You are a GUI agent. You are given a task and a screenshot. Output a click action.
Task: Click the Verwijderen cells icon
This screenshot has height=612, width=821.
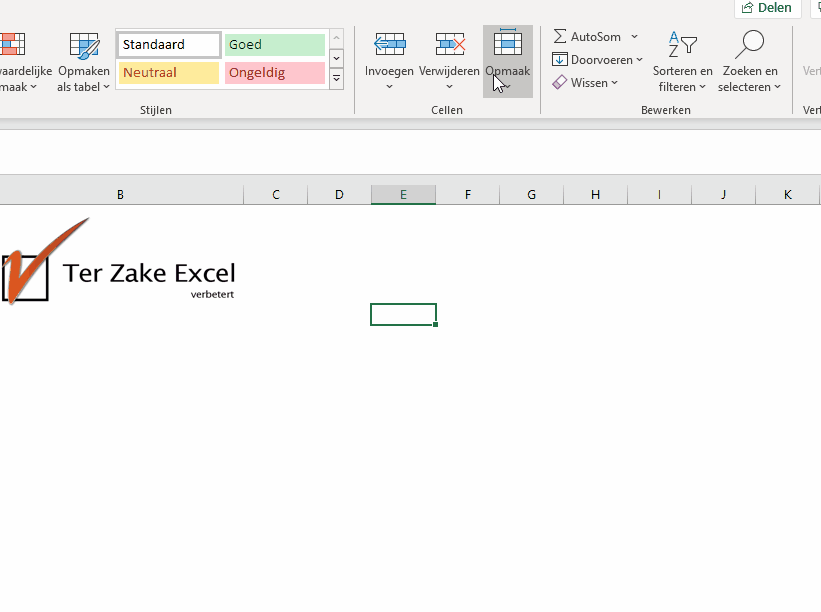coord(449,44)
